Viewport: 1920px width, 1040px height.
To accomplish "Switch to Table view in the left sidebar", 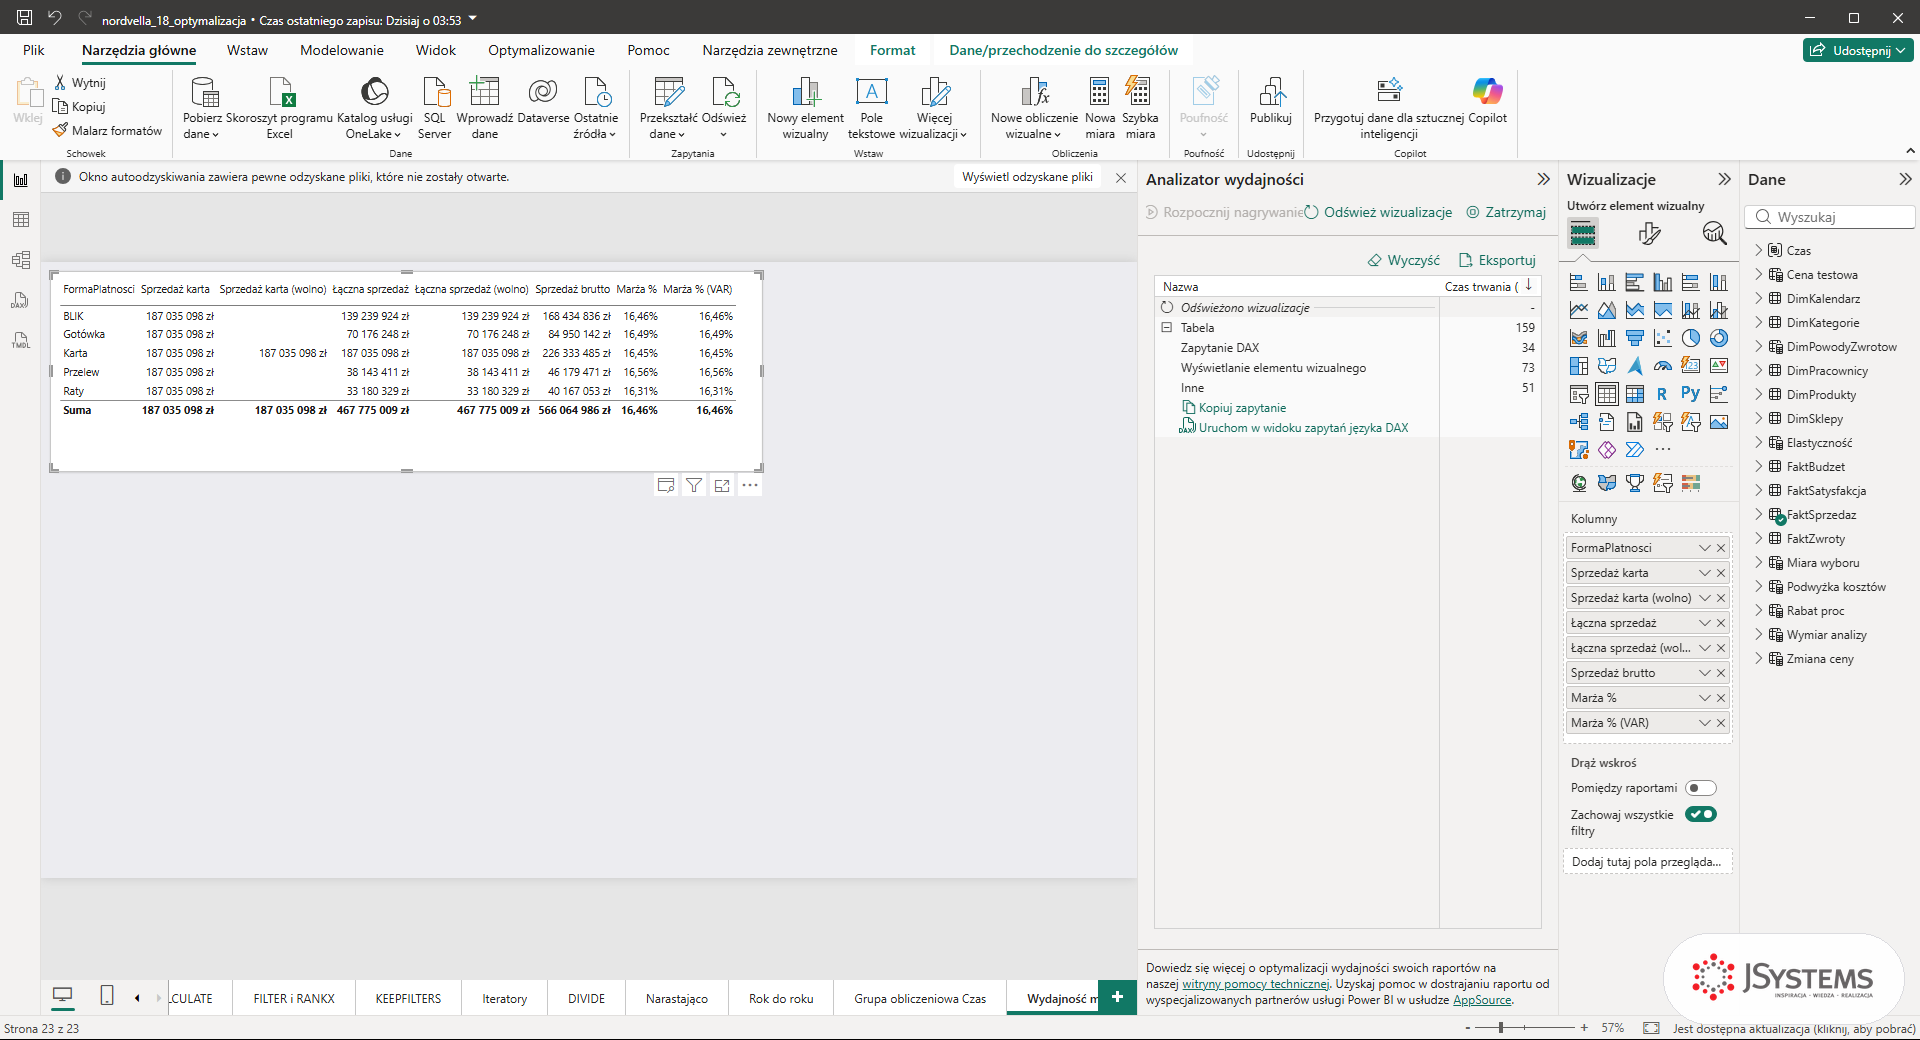I will 20,220.
